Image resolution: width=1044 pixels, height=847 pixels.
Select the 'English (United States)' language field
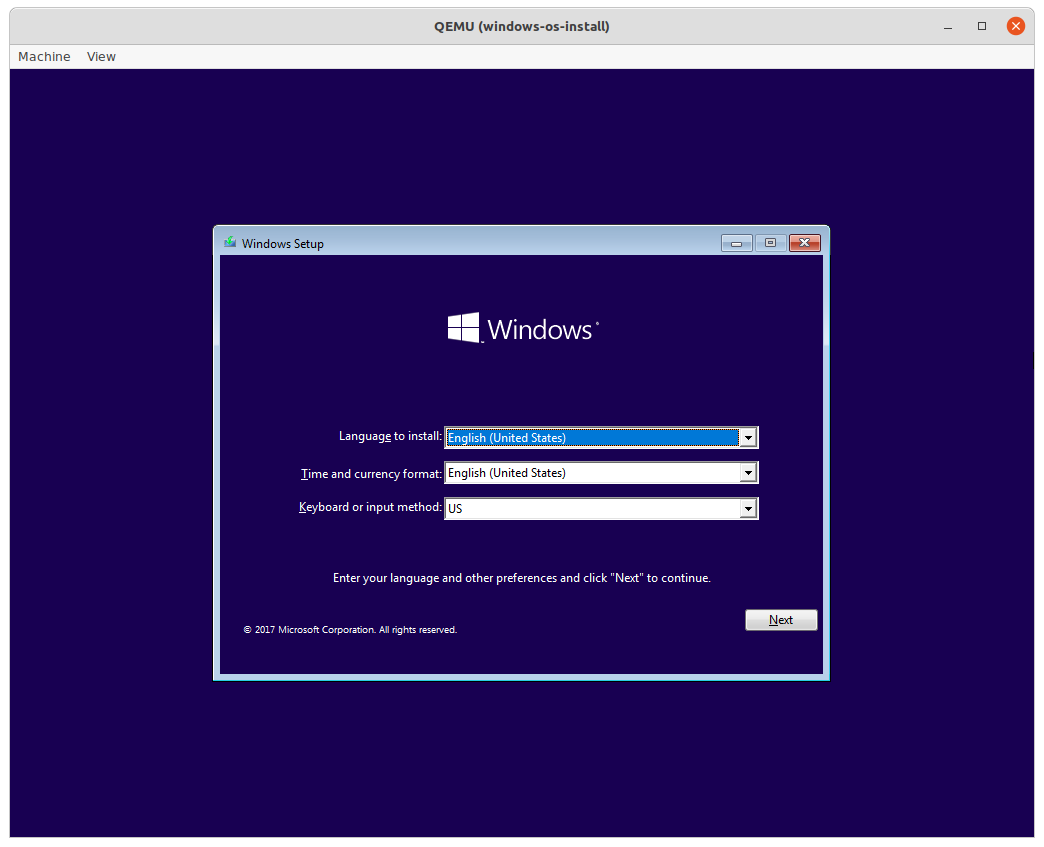click(590, 437)
